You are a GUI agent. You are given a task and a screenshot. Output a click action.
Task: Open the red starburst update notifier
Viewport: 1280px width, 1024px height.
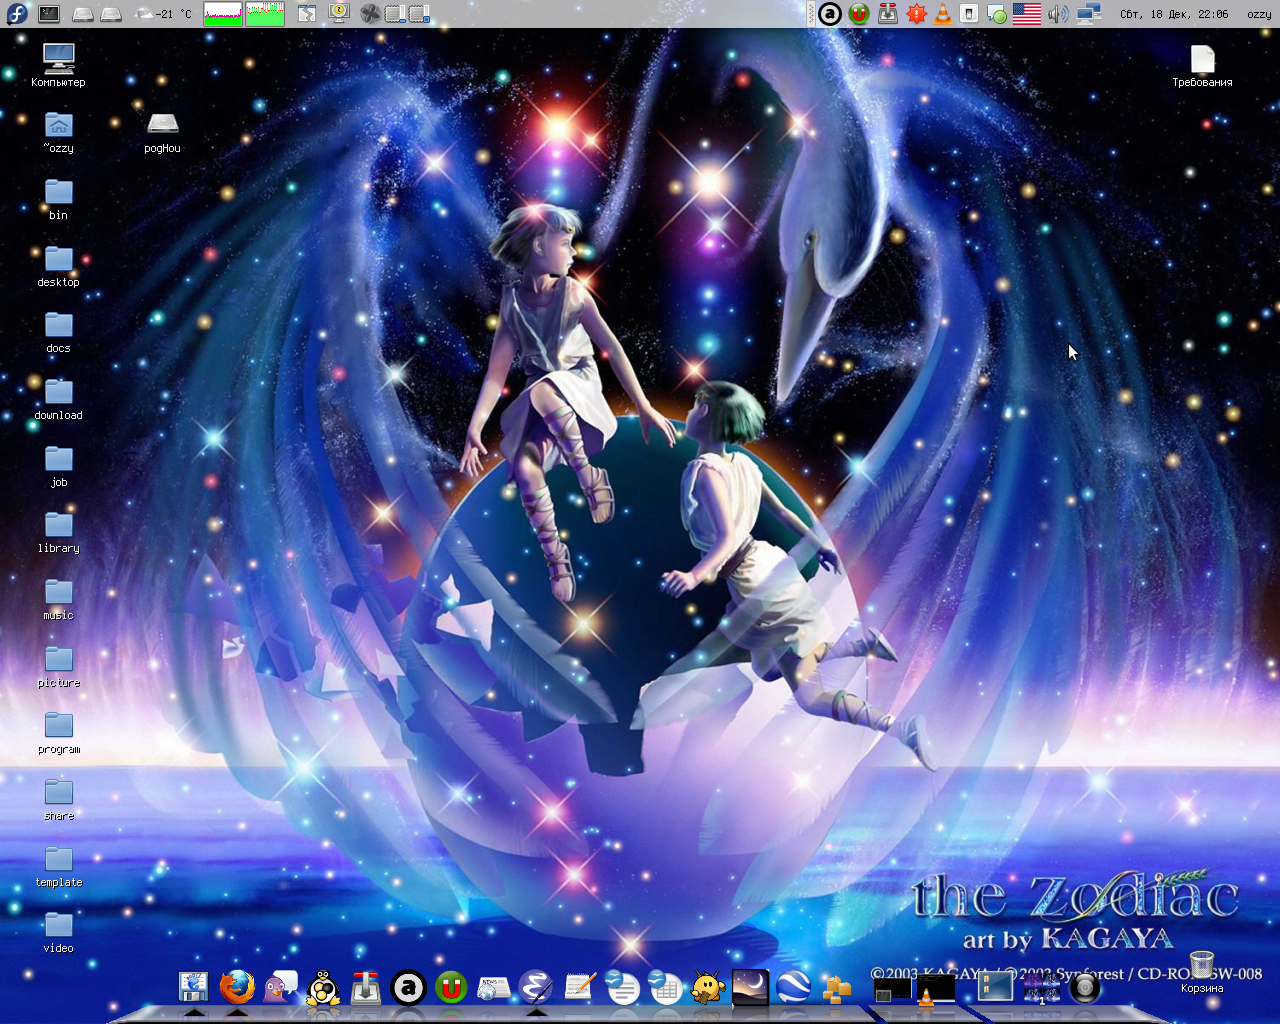(x=915, y=14)
